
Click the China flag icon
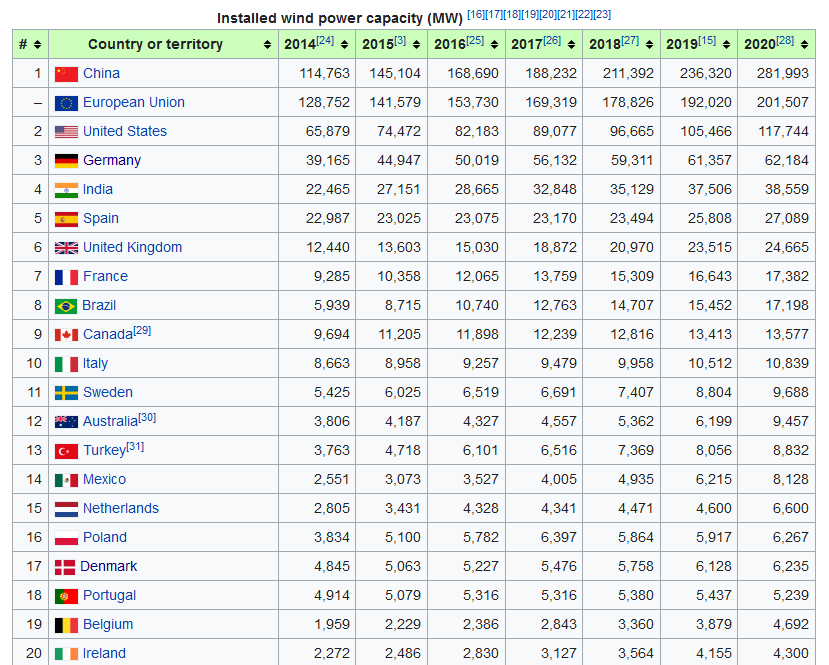point(66,74)
